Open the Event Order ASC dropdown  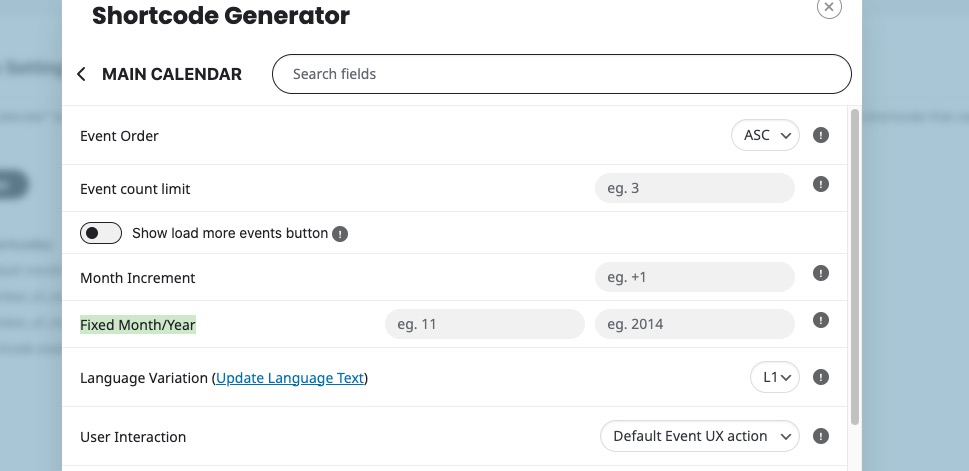(765, 135)
